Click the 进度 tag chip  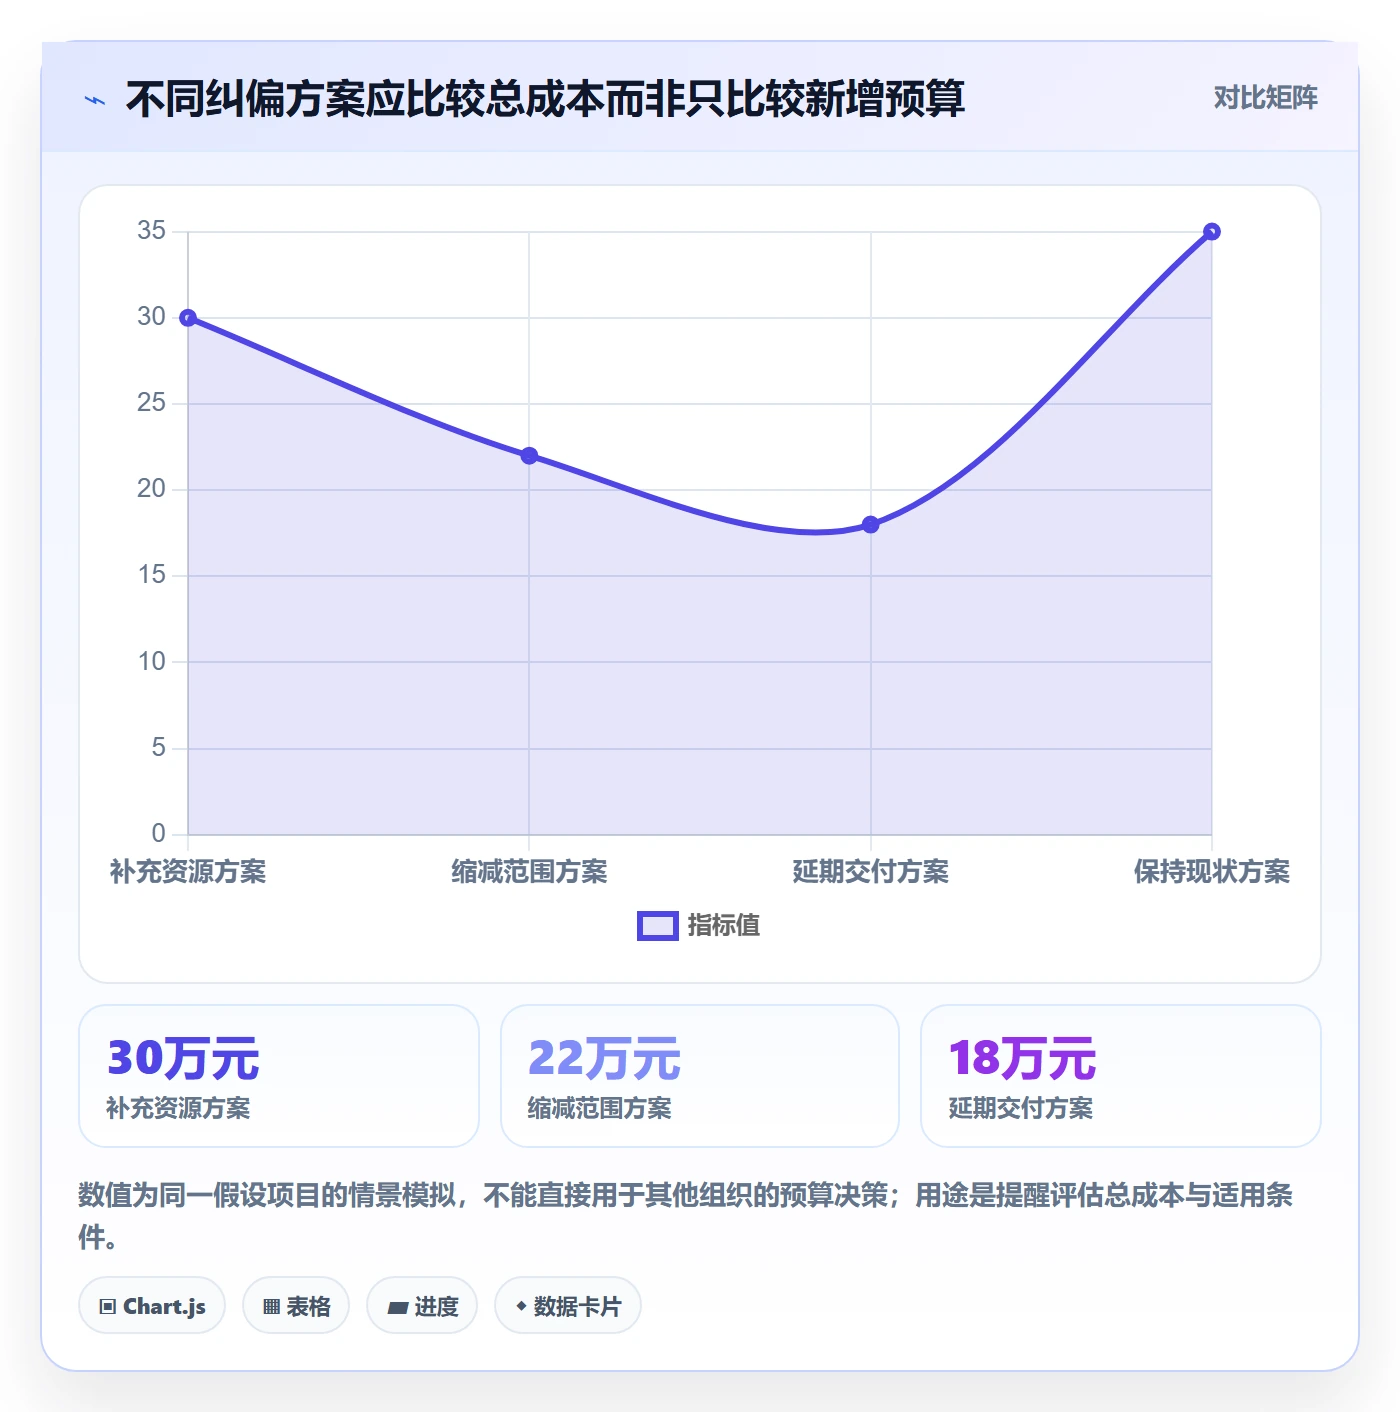pos(422,1306)
